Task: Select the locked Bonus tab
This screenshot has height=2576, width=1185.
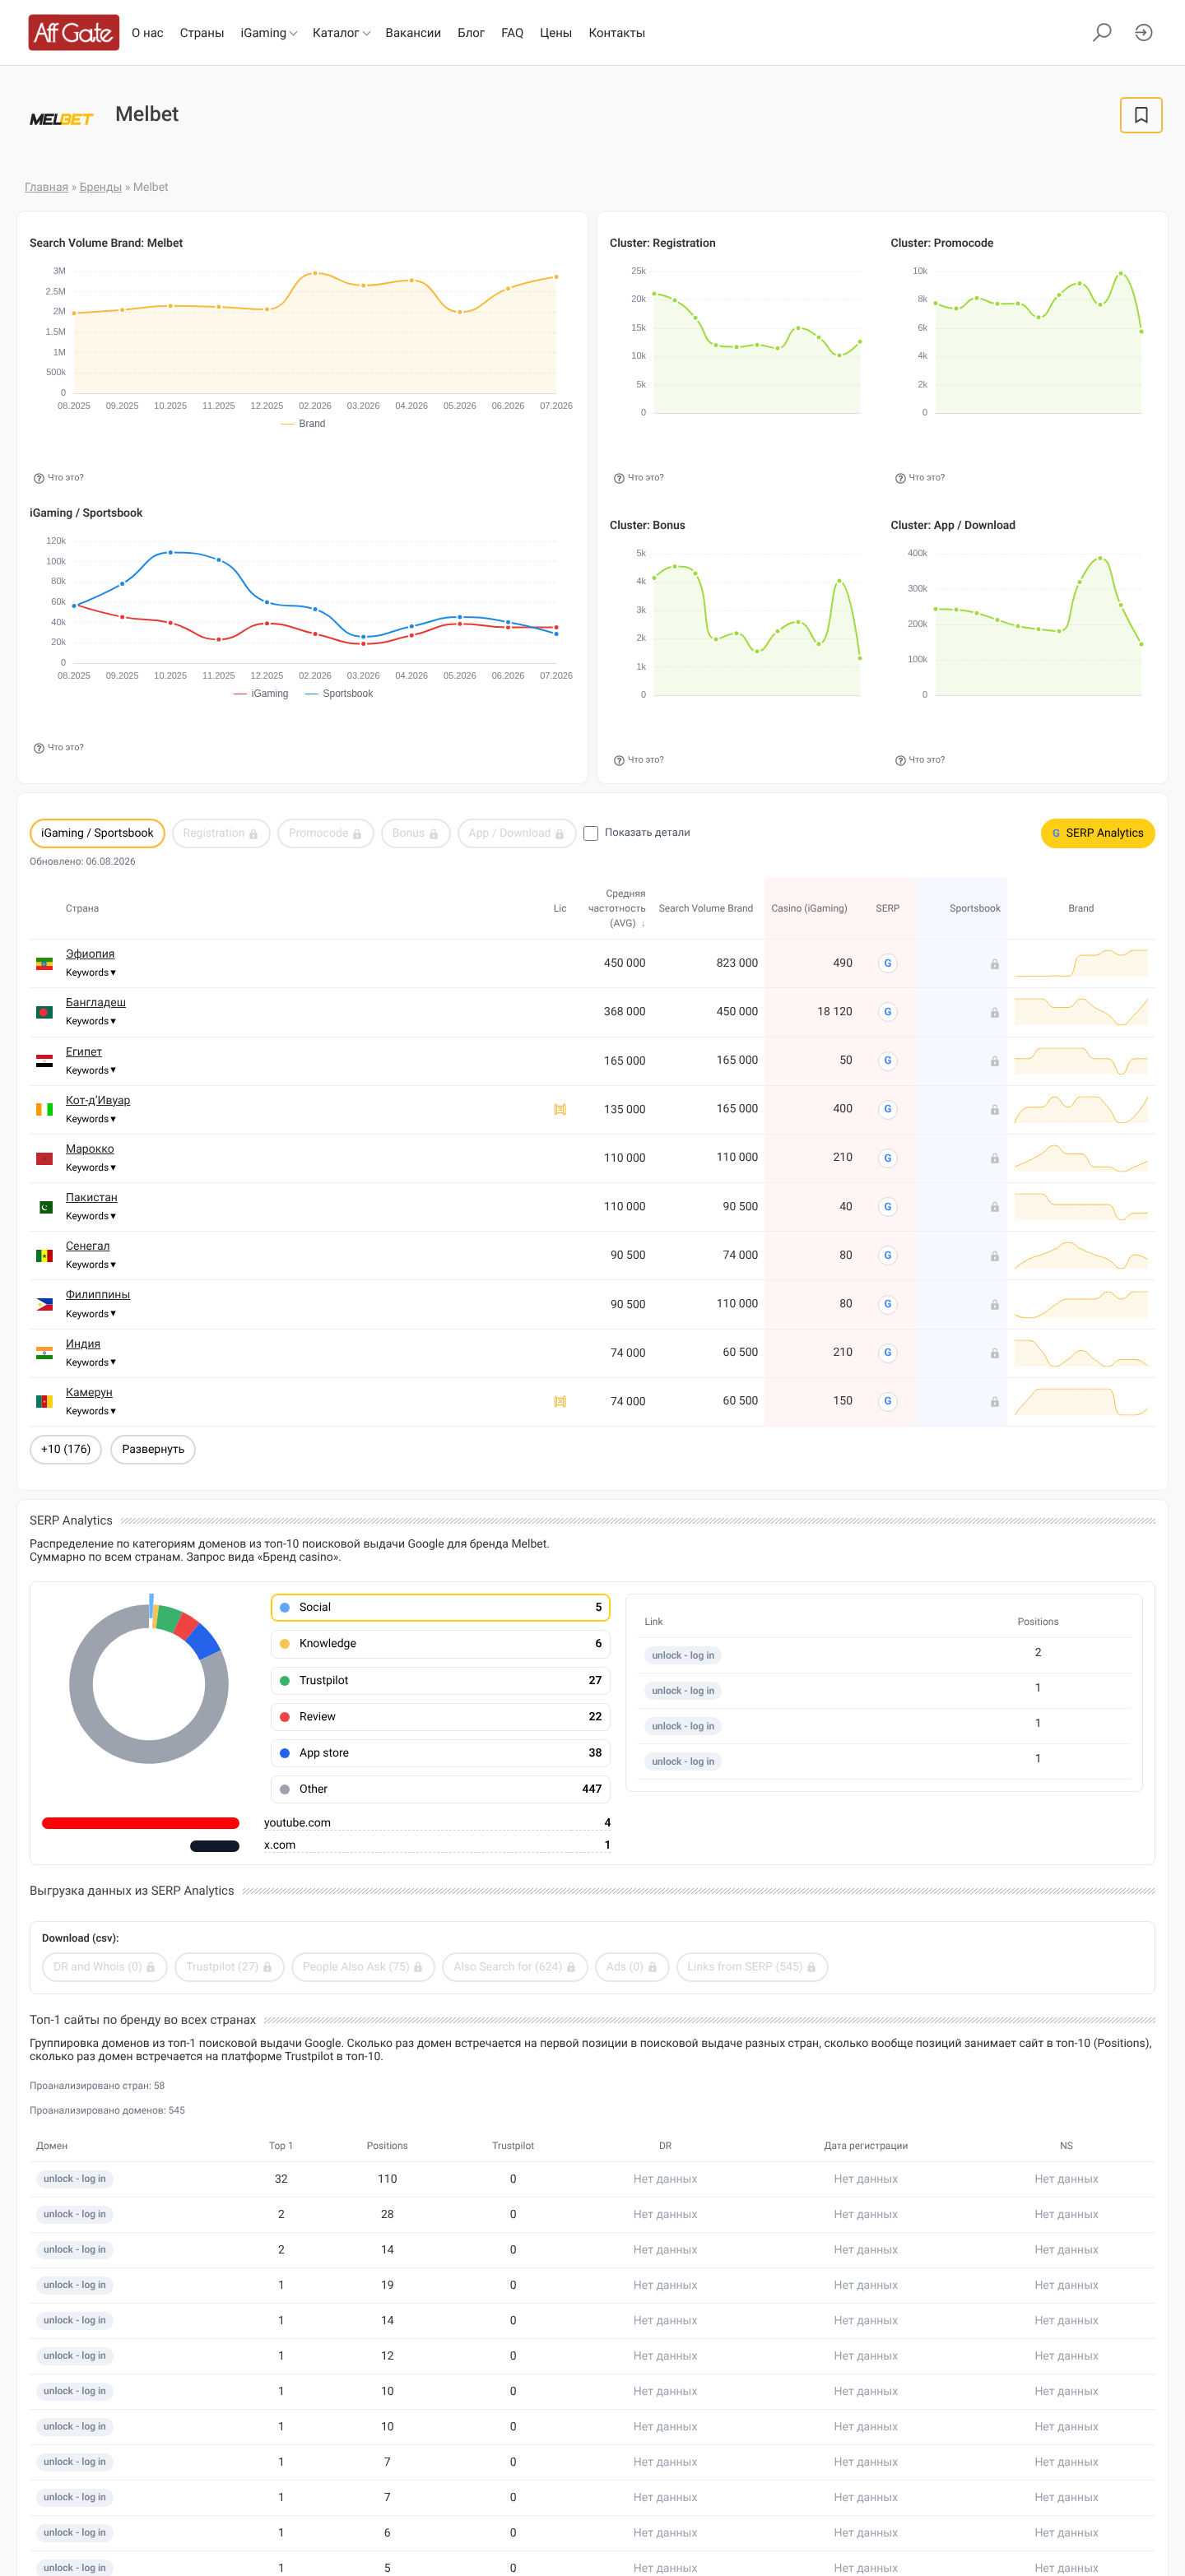Action: click(415, 833)
